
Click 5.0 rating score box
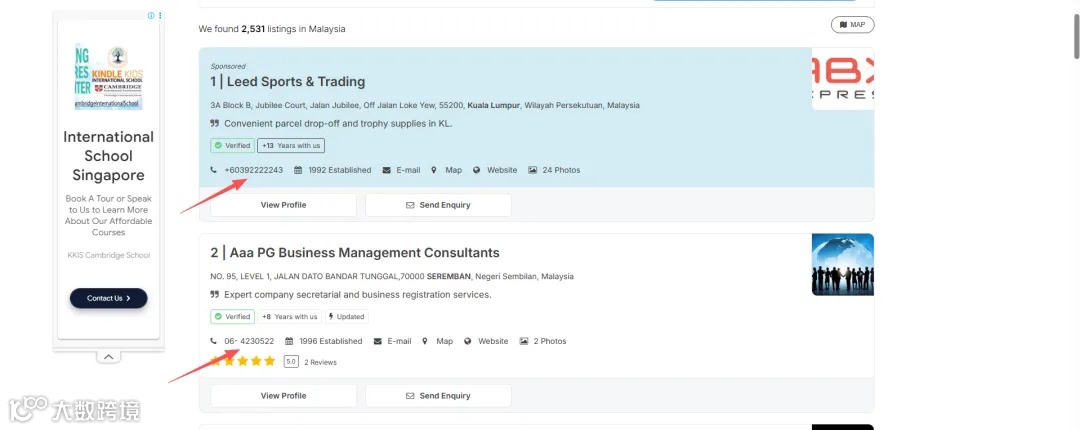point(291,362)
